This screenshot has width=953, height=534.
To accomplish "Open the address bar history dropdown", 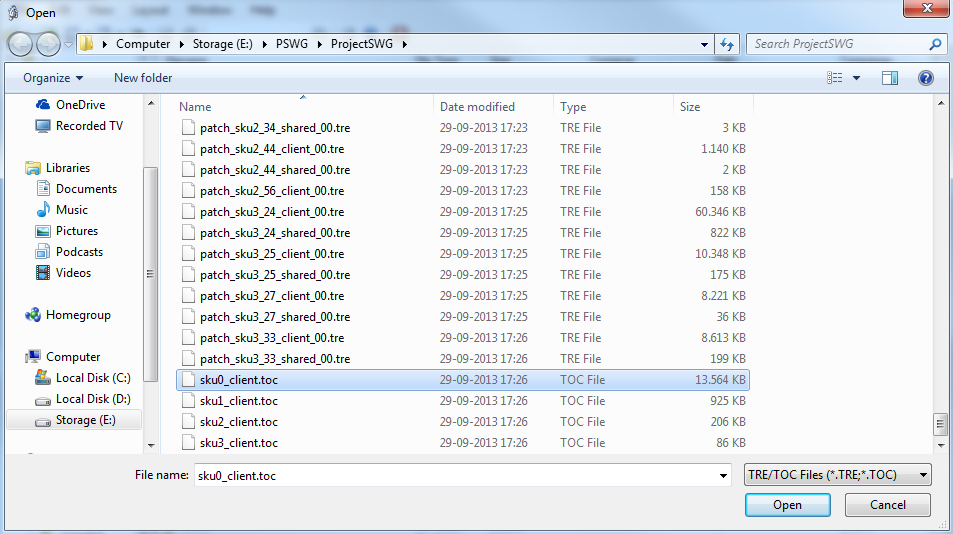I will point(704,44).
